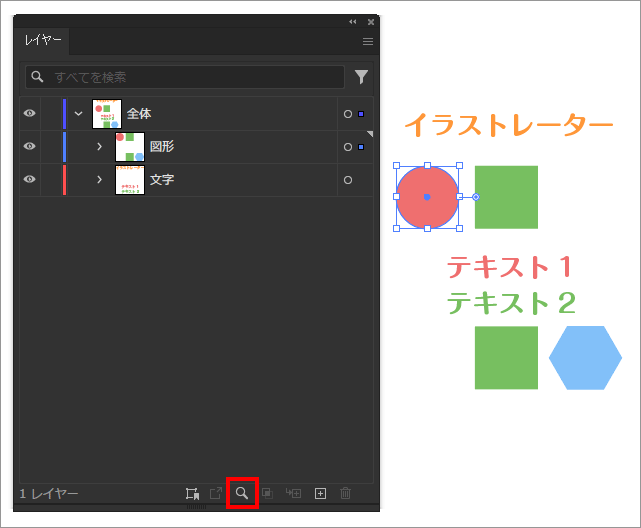641x528 pixels.
Task: Close the Layers panel with X
Action: [x=371, y=22]
